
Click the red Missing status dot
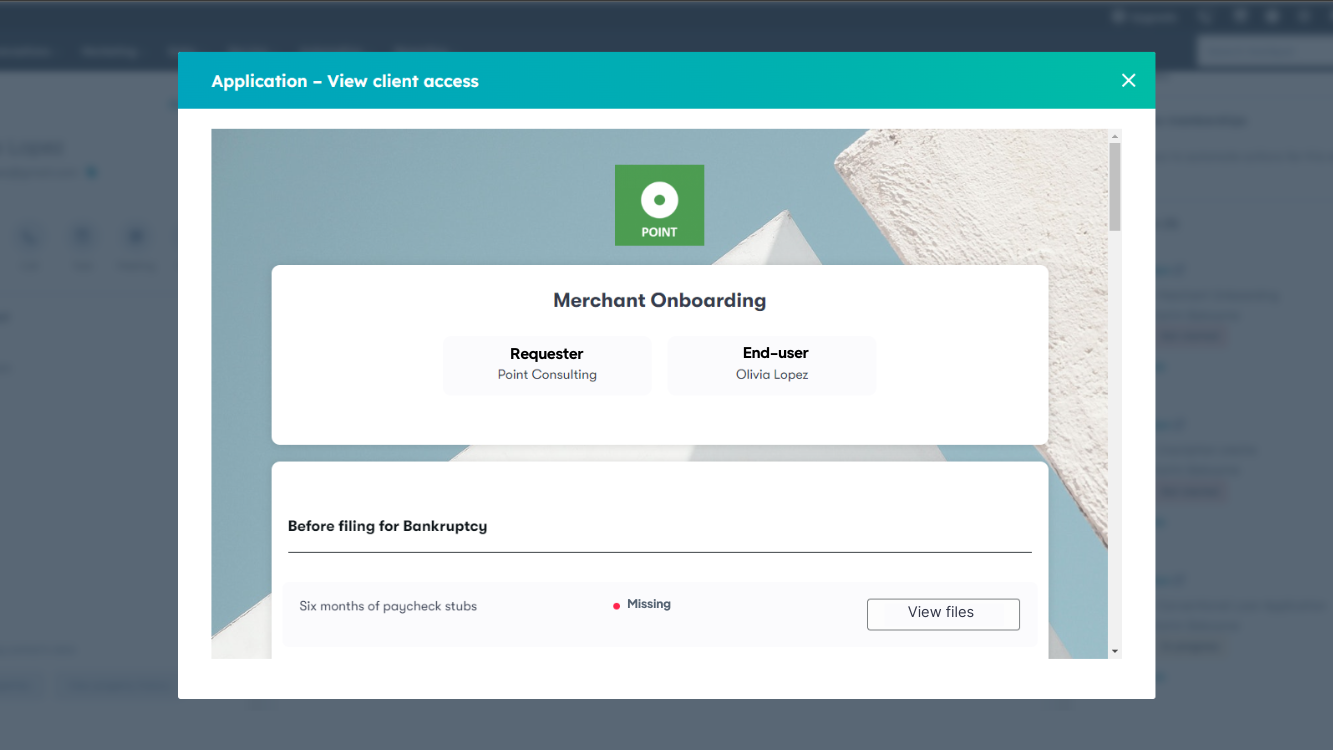[616, 606]
